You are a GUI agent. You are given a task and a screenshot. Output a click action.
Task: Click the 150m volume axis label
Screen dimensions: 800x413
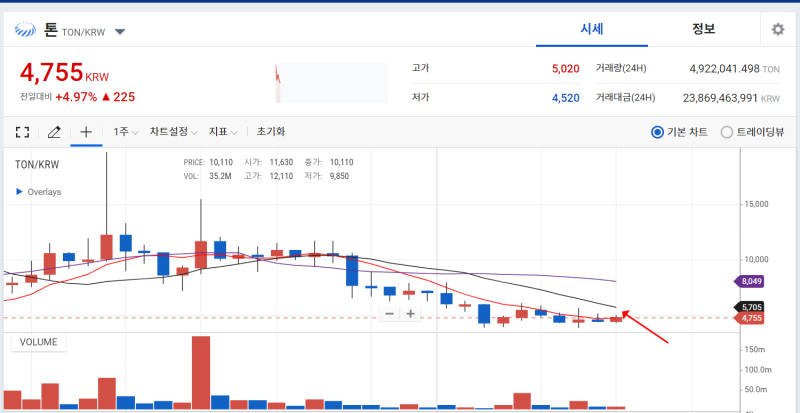[x=755, y=350]
